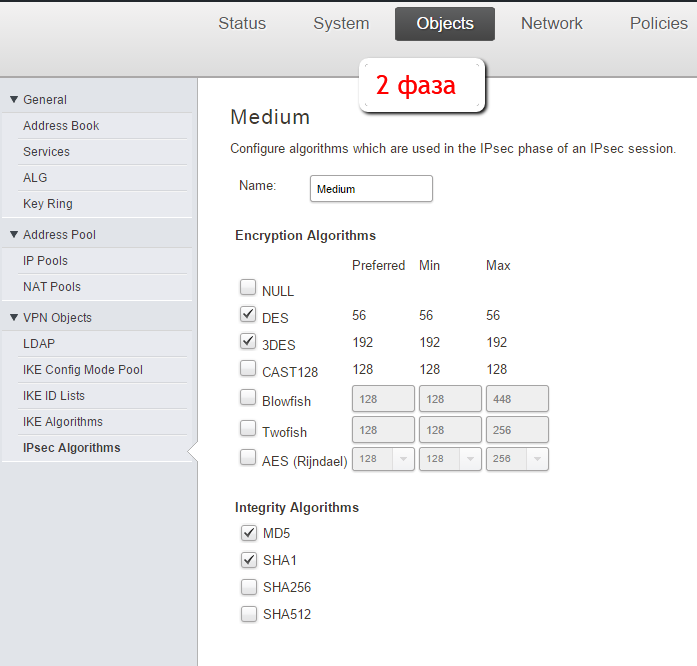Screen dimensions: 697x666
Task: Open Address Book in the sidebar
Action: (x=61, y=126)
